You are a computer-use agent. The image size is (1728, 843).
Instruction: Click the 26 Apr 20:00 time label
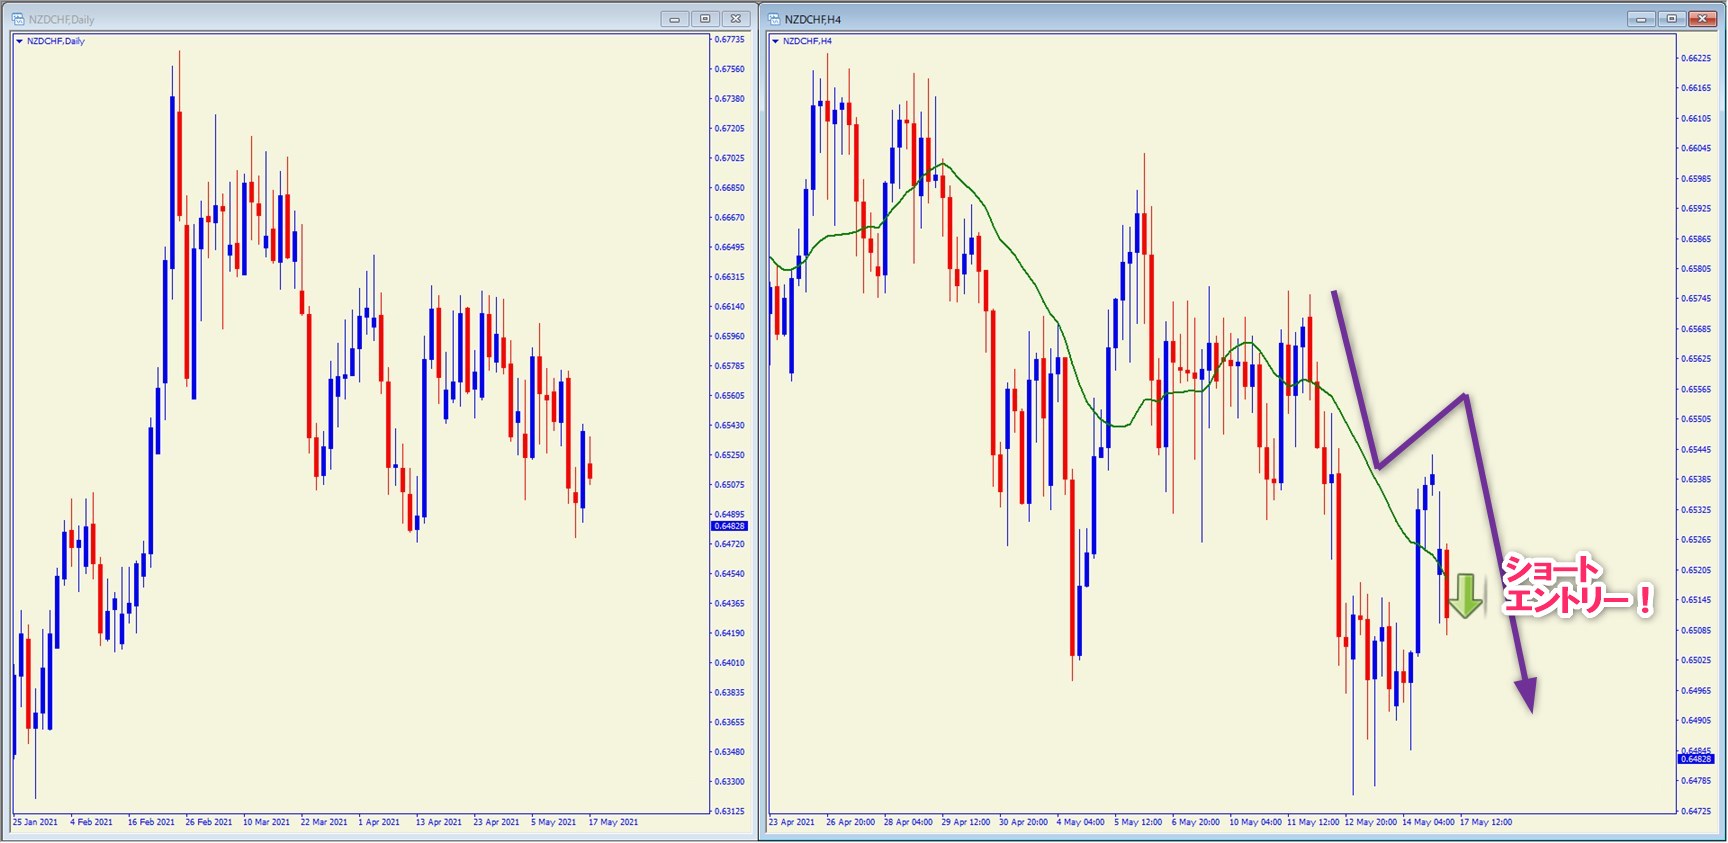pyautogui.click(x=850, y=822)
